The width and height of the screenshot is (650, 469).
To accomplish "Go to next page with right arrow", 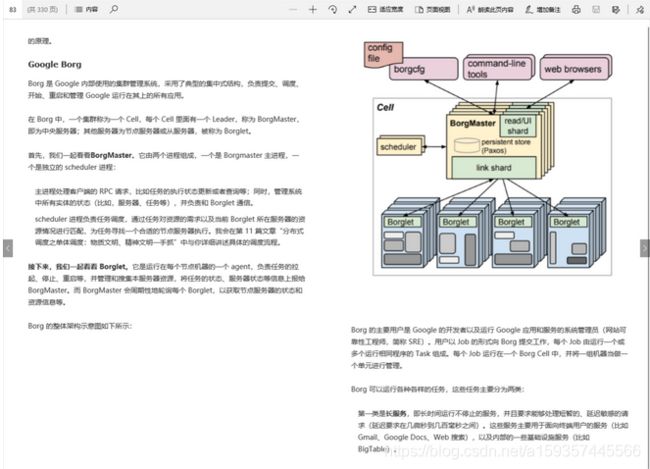I will point(645,248).
